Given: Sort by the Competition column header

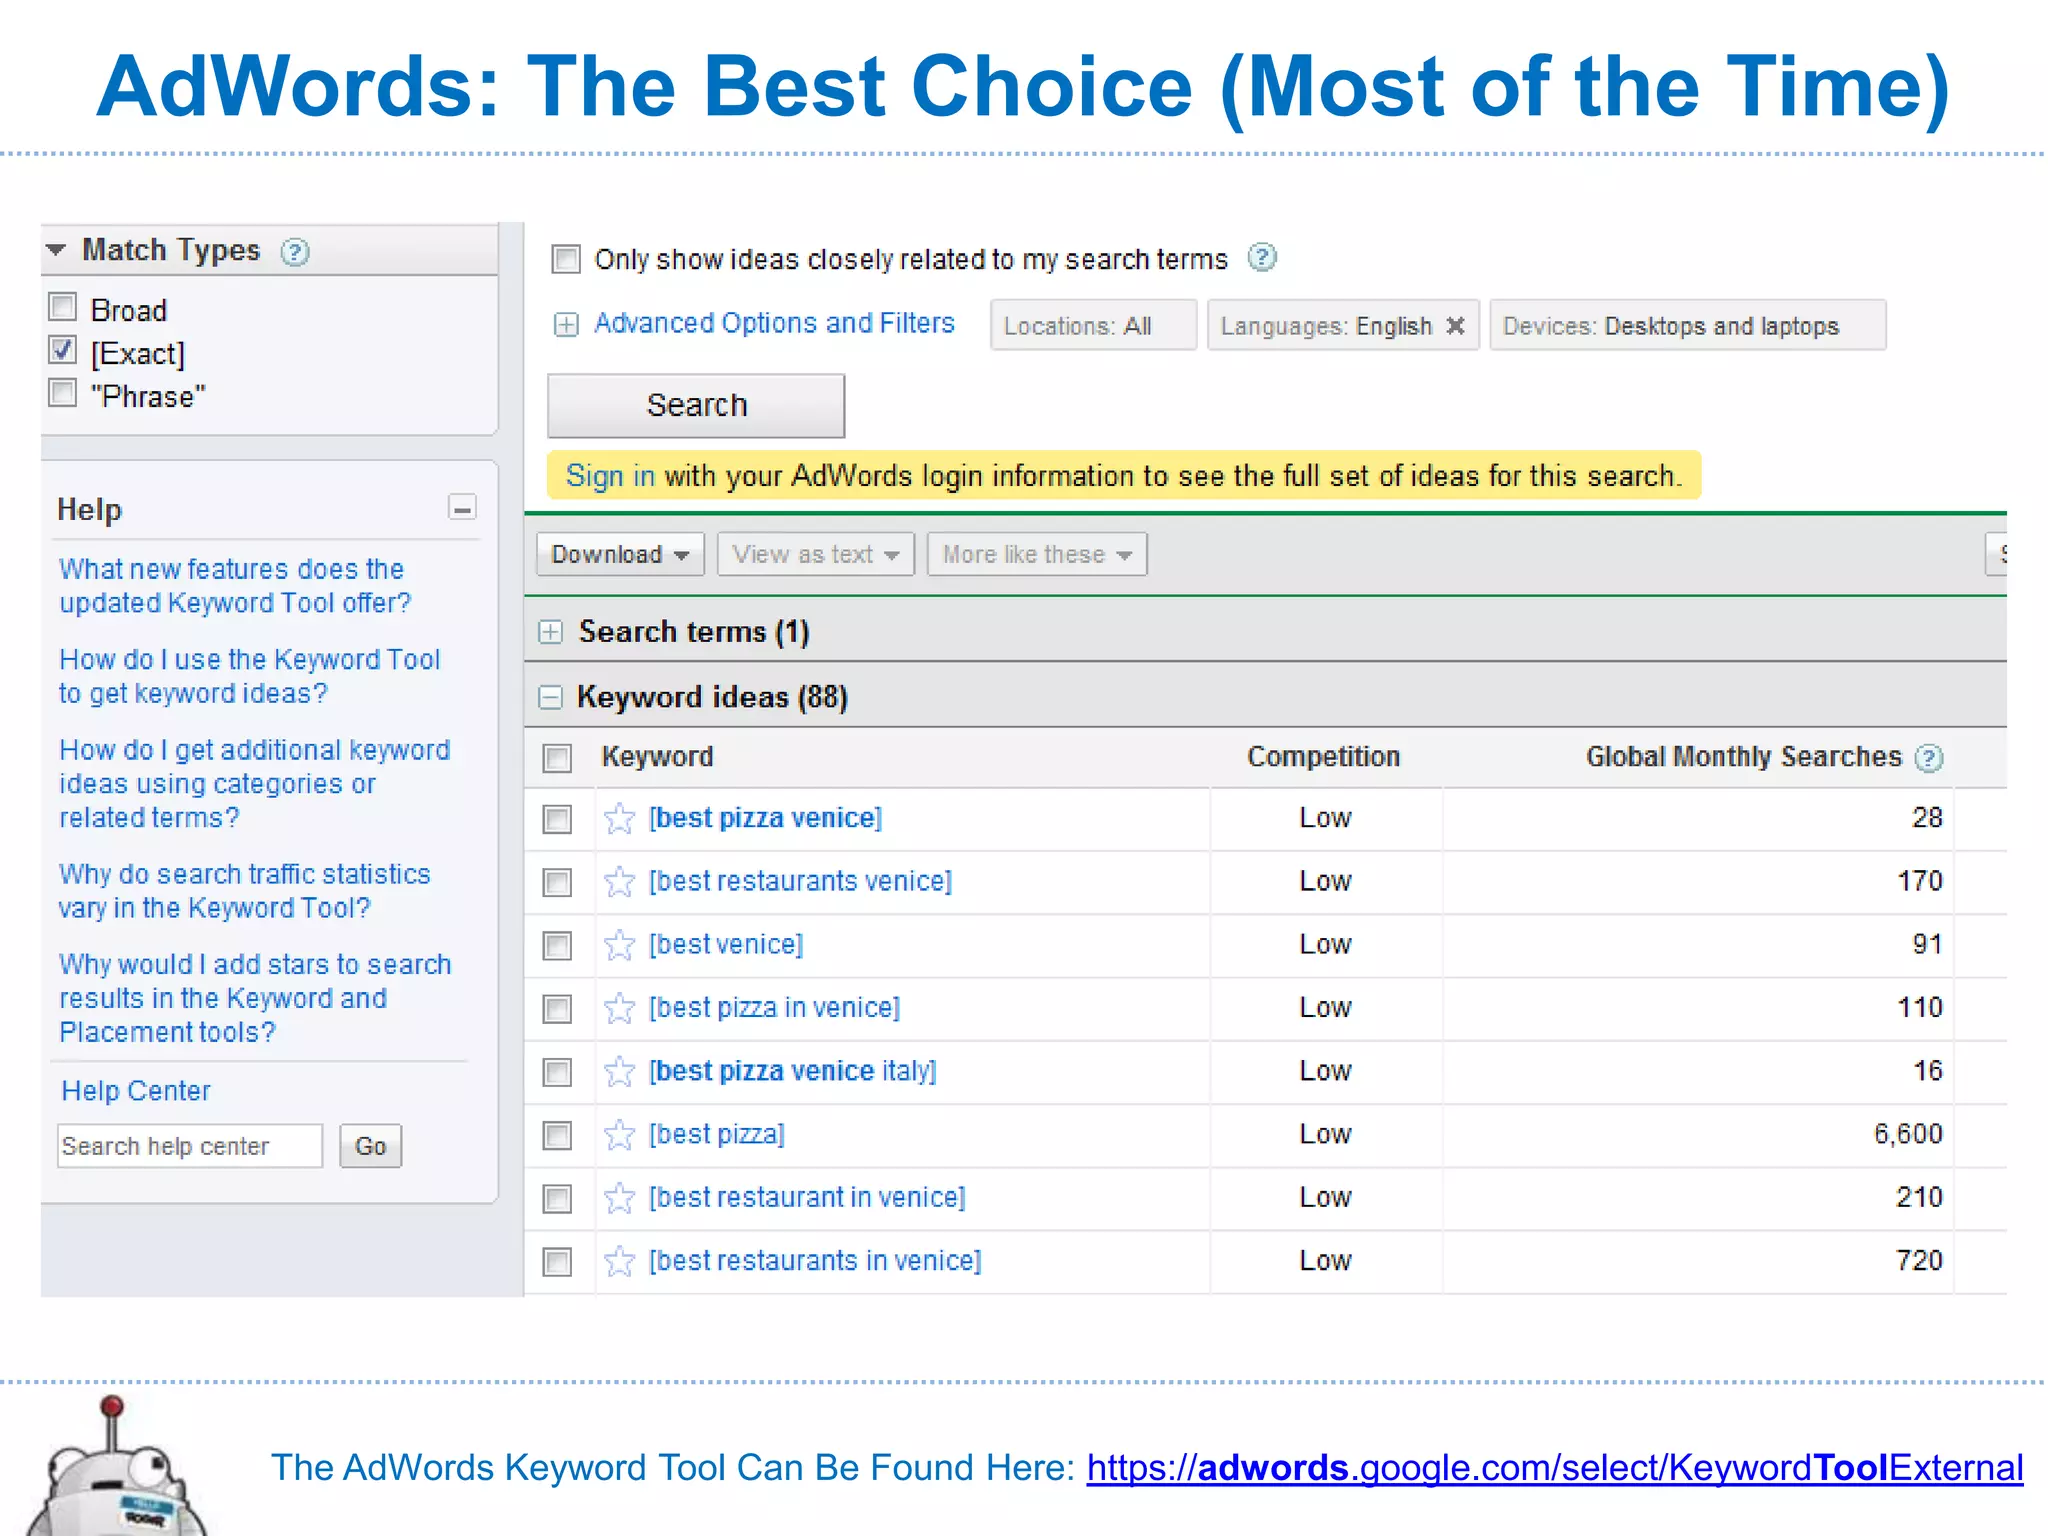Looking at the screenshot, I should (1323, 757).
